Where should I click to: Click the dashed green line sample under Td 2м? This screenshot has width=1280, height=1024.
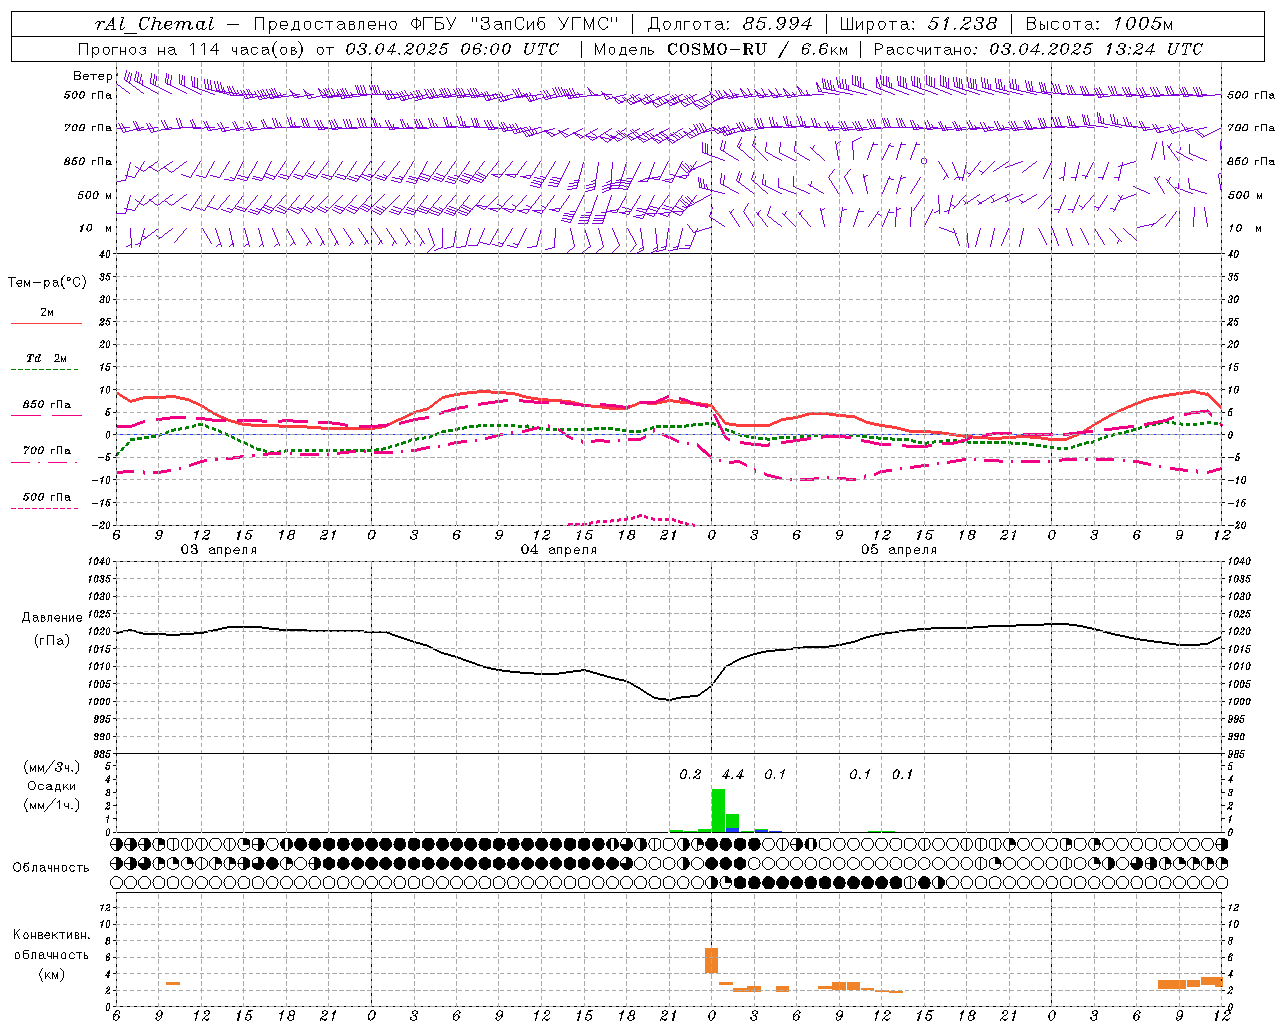(x=45, y=370)
